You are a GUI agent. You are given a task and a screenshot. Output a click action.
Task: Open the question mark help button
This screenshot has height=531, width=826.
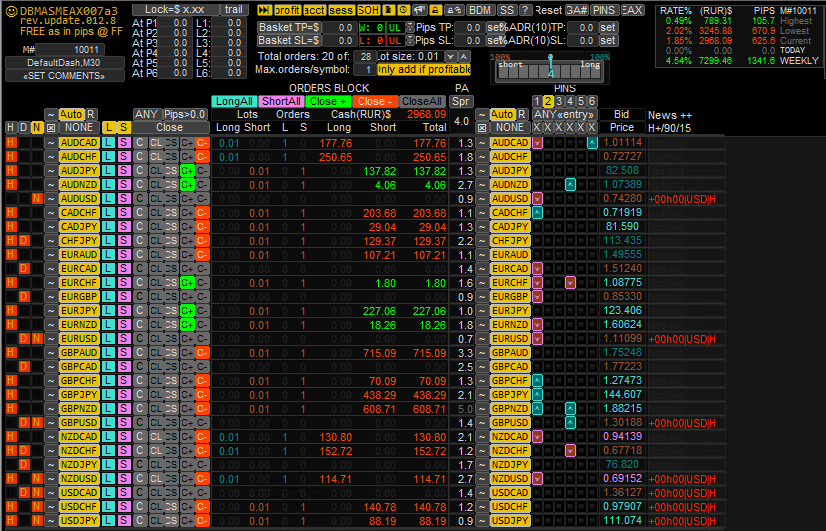pos(525,10)
